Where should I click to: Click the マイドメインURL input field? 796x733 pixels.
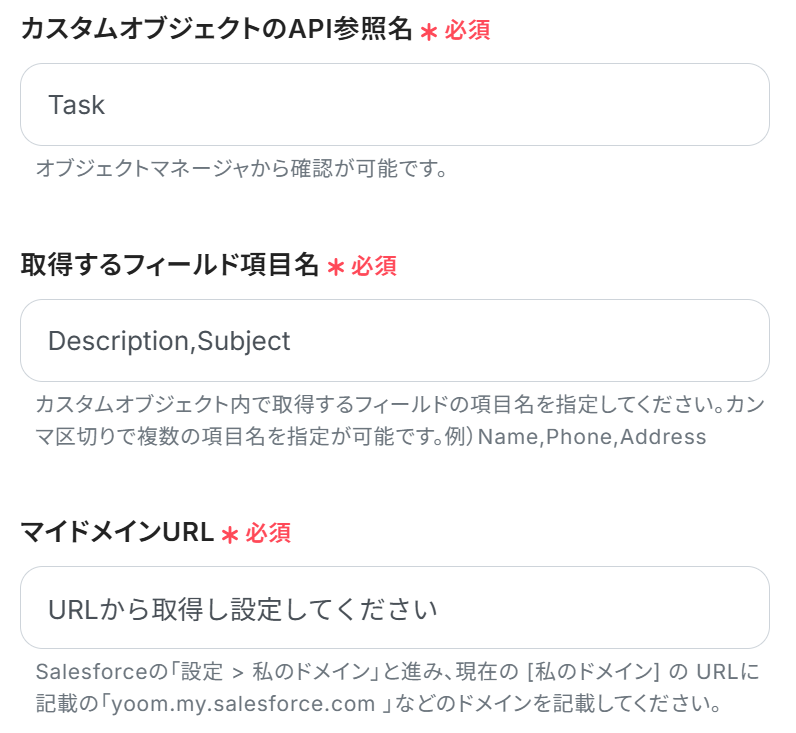pos(394,608)
